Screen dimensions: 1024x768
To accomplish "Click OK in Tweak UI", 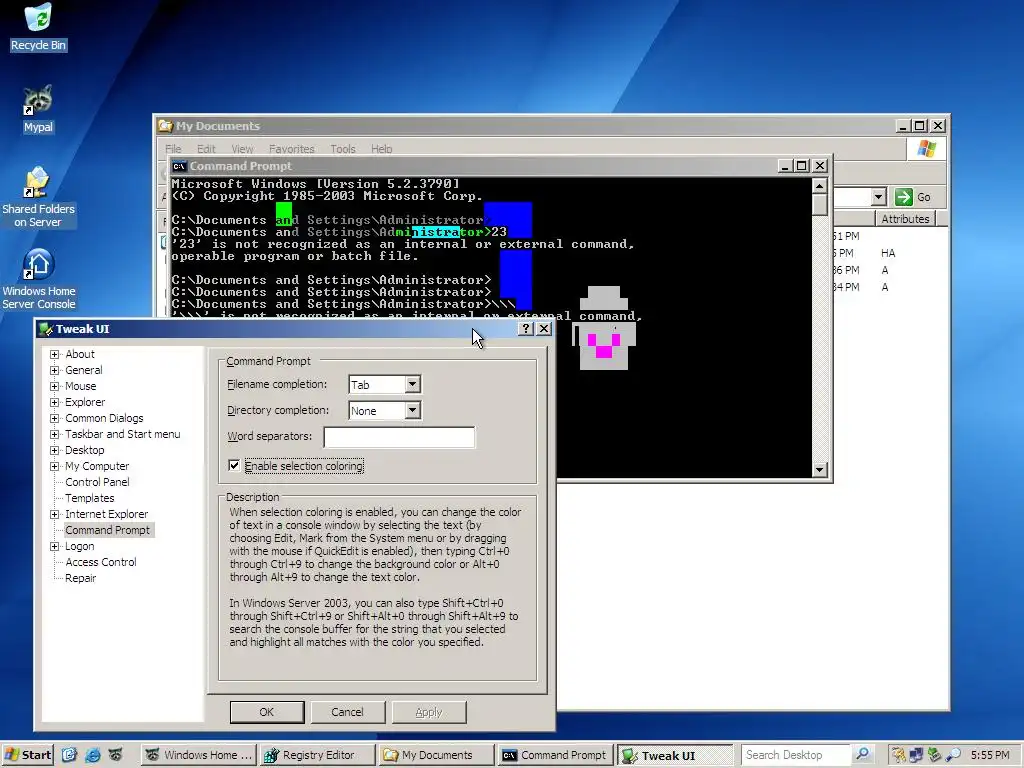I will click(266, 712).
